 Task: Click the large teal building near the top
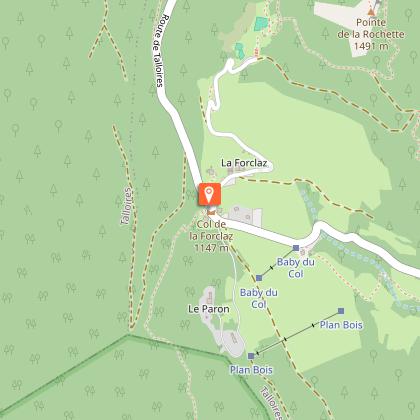[x=261, y=24]
